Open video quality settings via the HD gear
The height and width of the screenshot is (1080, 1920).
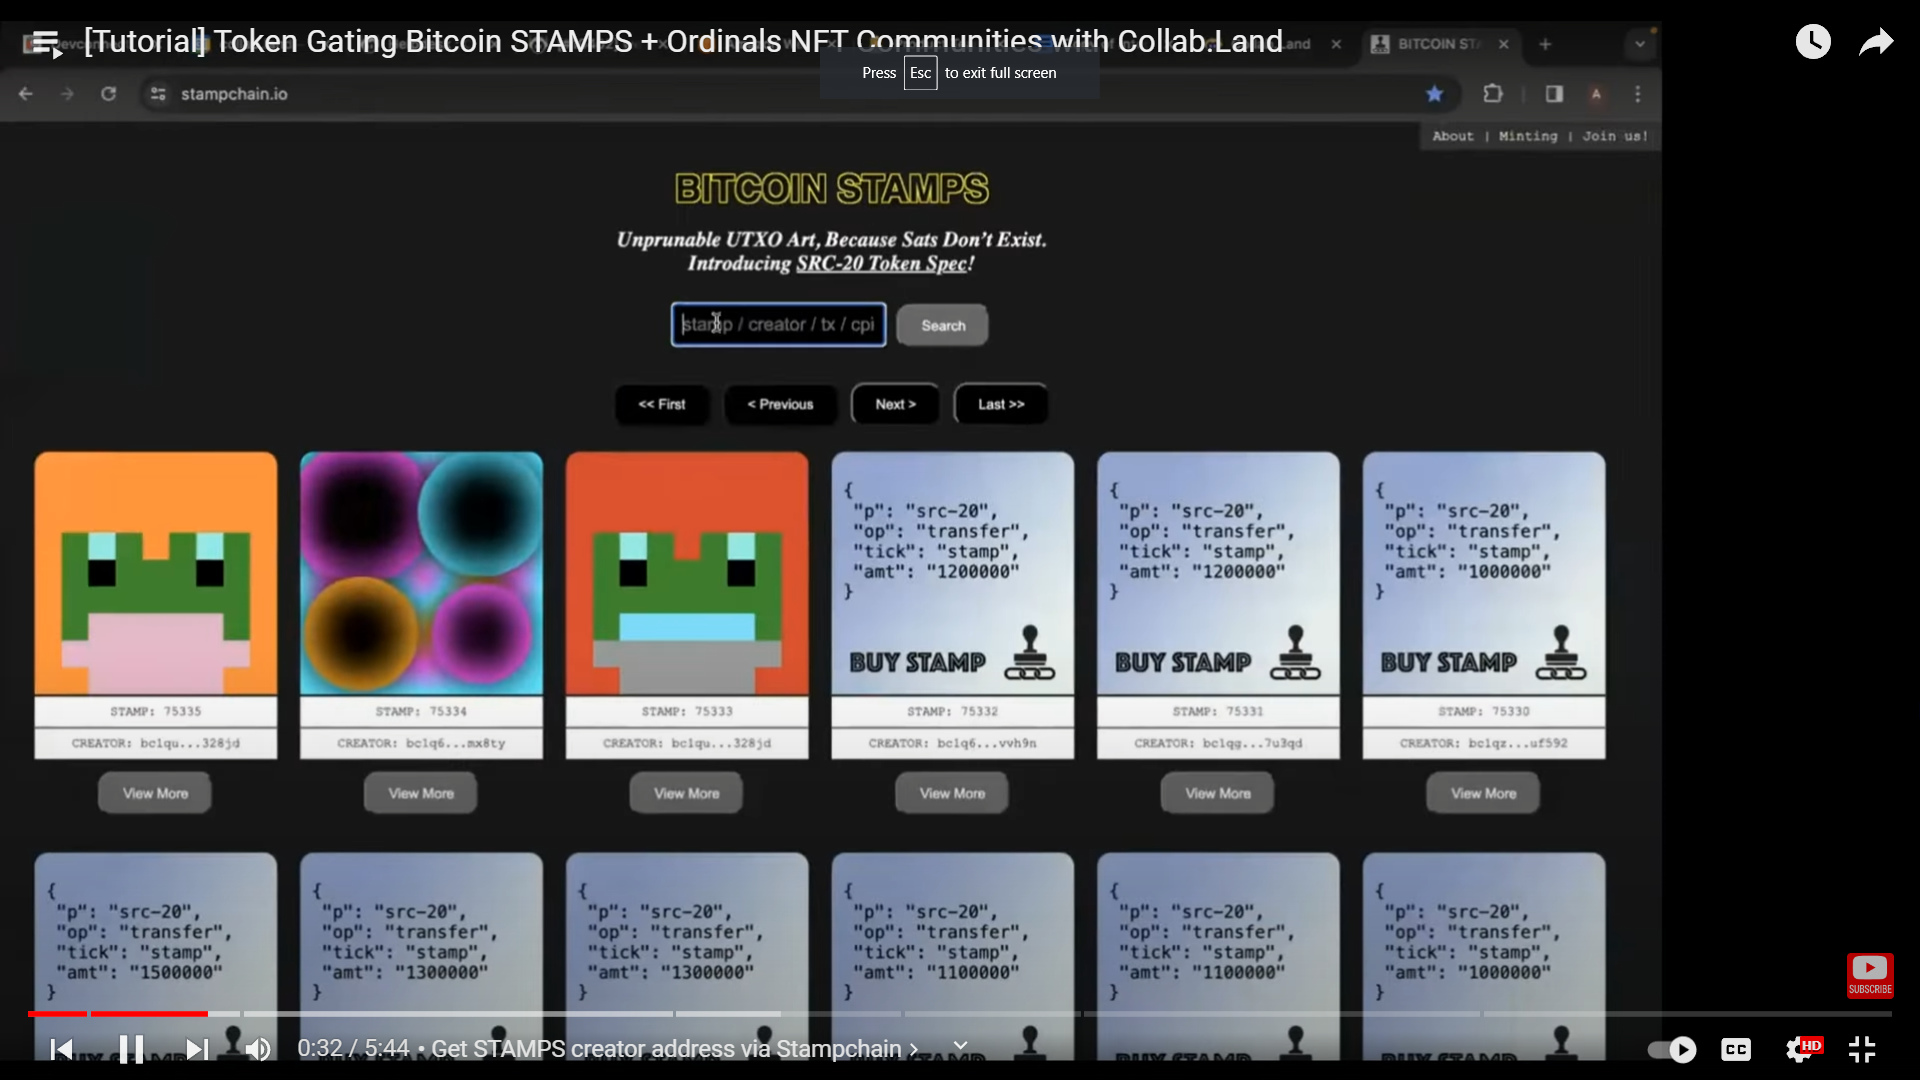(1806, 1049)
